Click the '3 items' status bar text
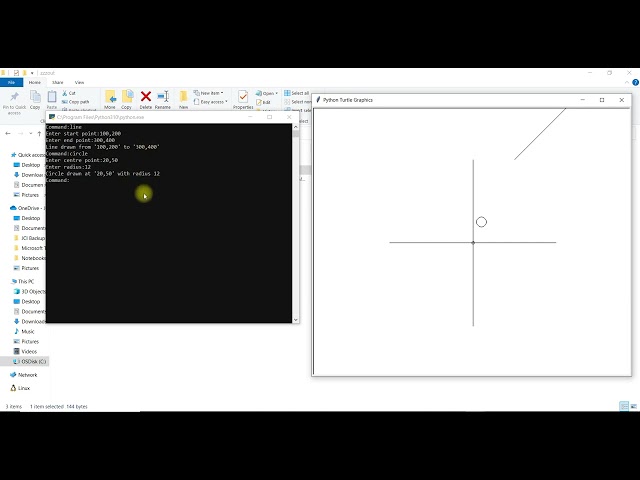 (x=13, y=407)
